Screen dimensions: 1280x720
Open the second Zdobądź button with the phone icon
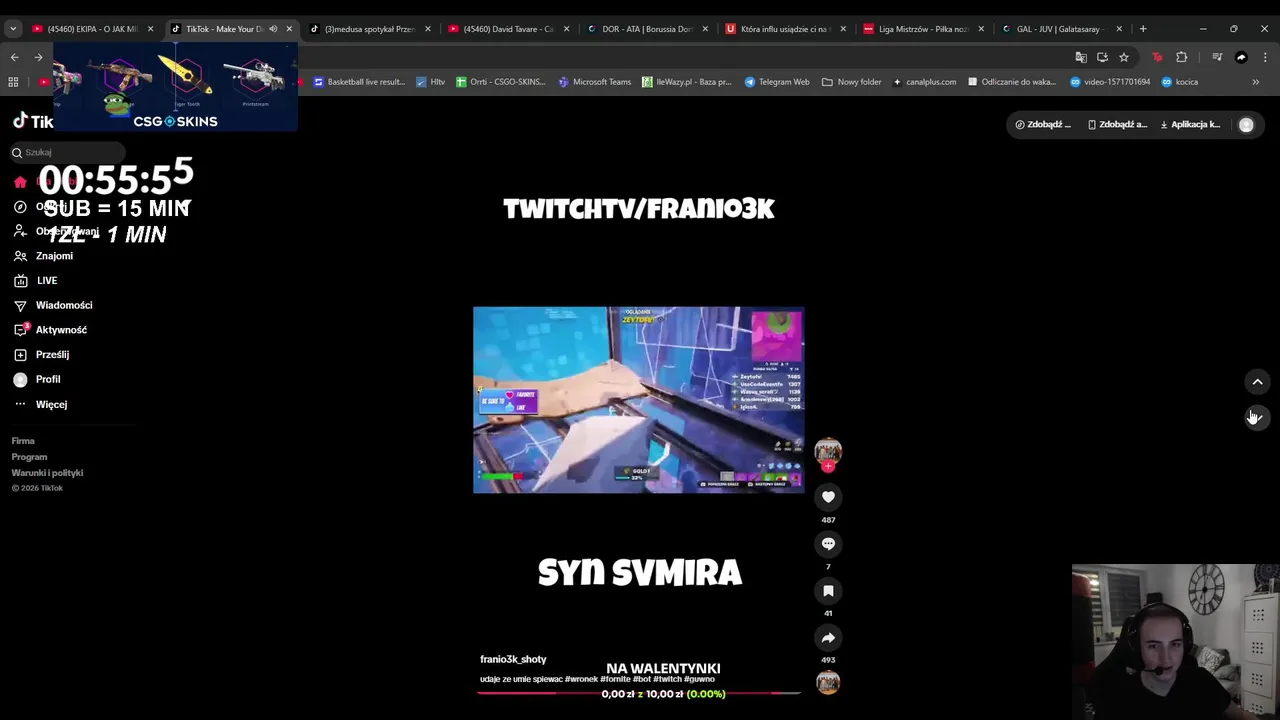point(1117,125)
